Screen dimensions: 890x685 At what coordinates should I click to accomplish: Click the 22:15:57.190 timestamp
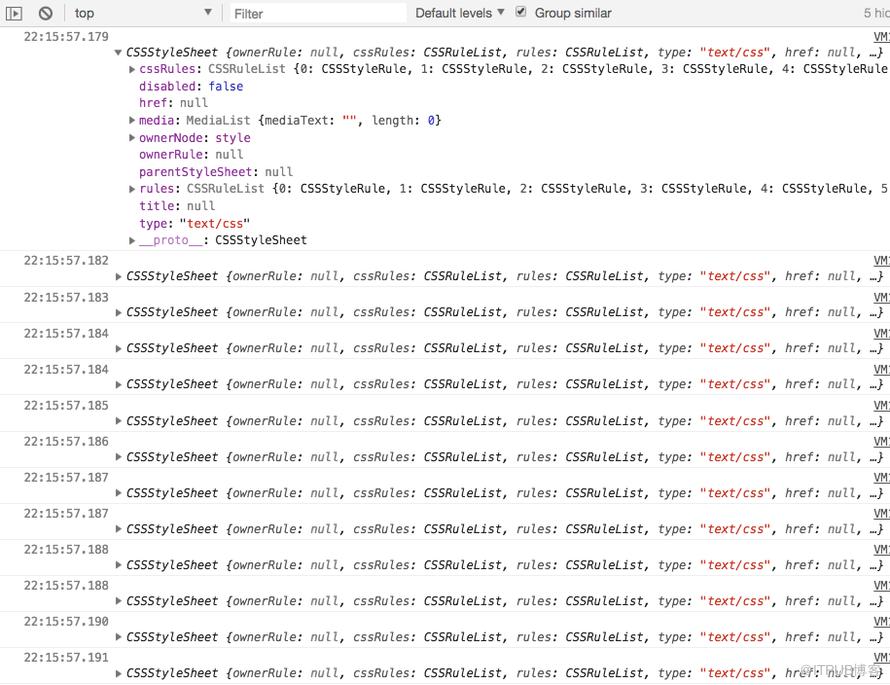[x=66, y=622]
